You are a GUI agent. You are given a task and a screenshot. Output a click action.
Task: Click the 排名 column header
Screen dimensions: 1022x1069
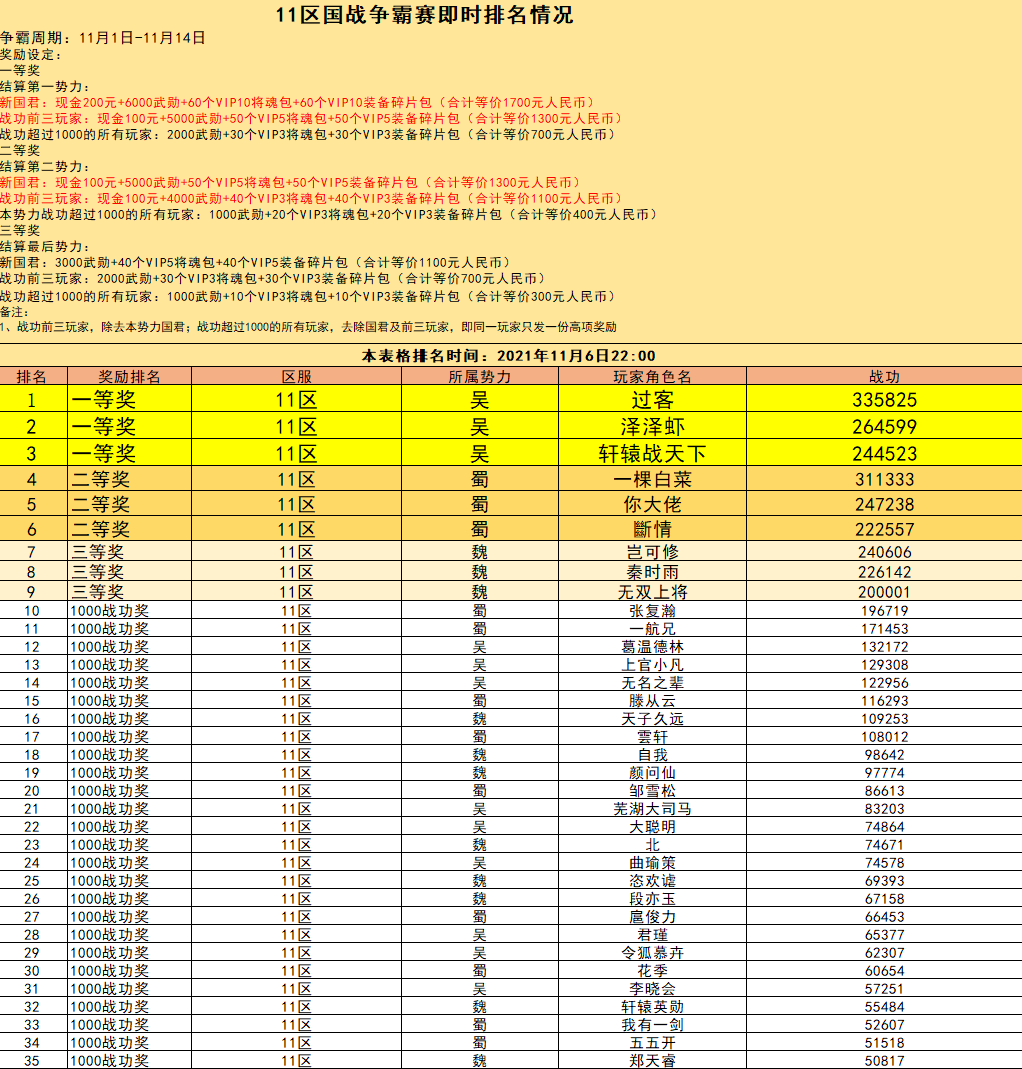(x=32, y=377)
